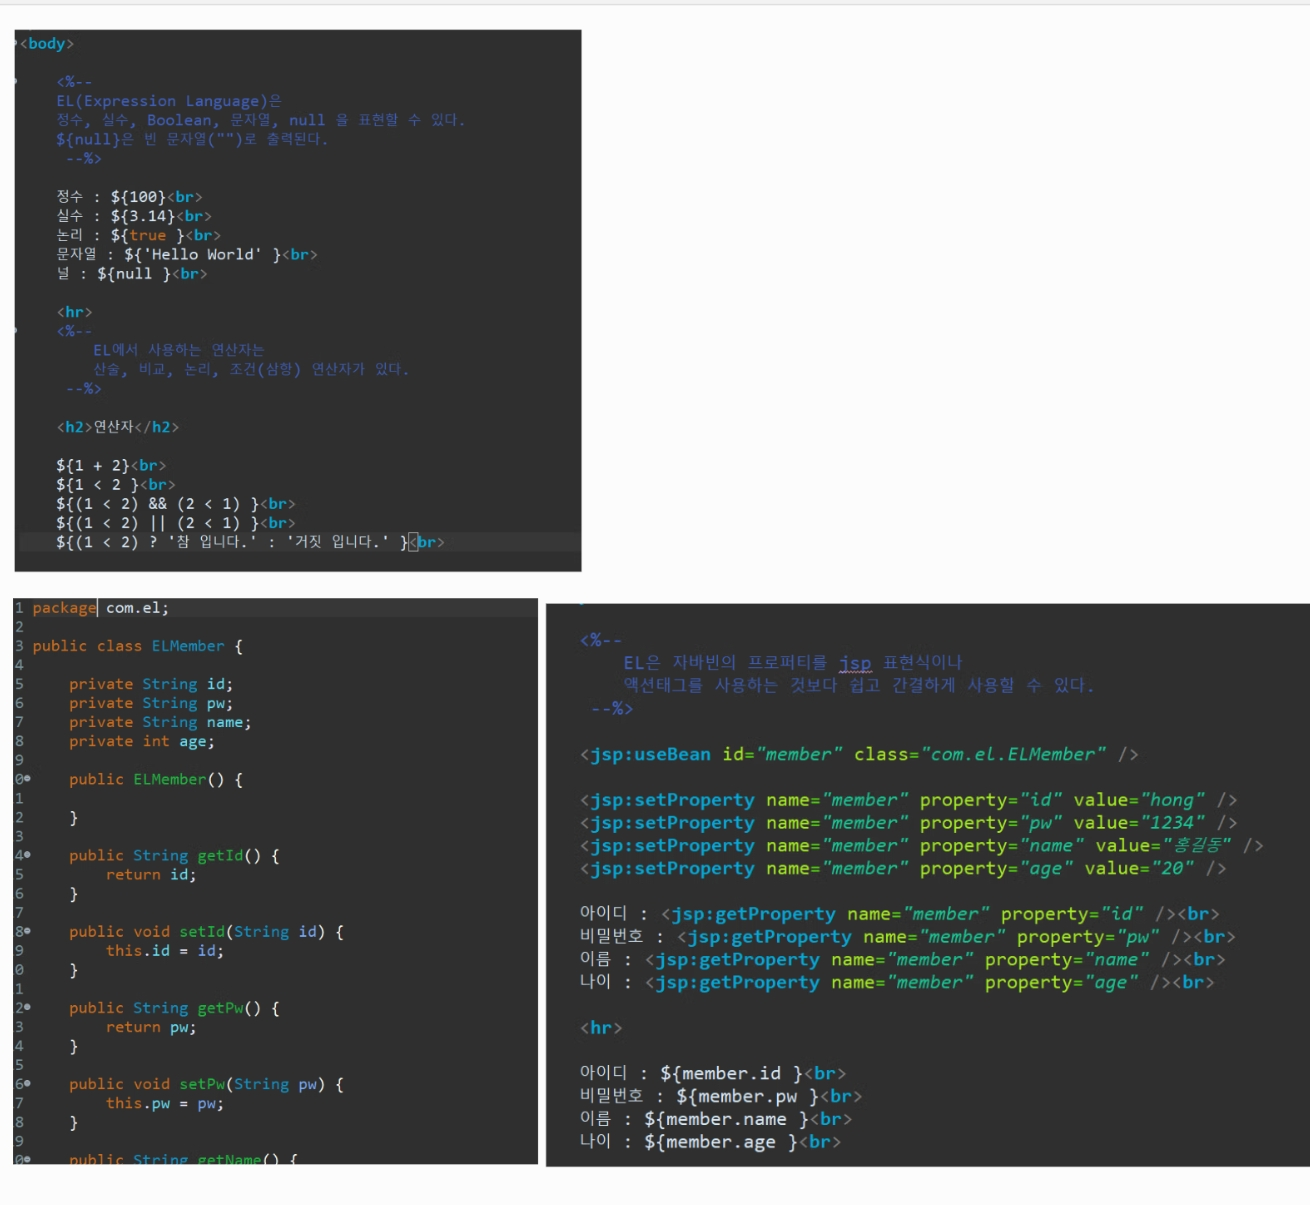Click the getProperty property="name" line
The image size is (1310, 1205).
coord(902,959)
